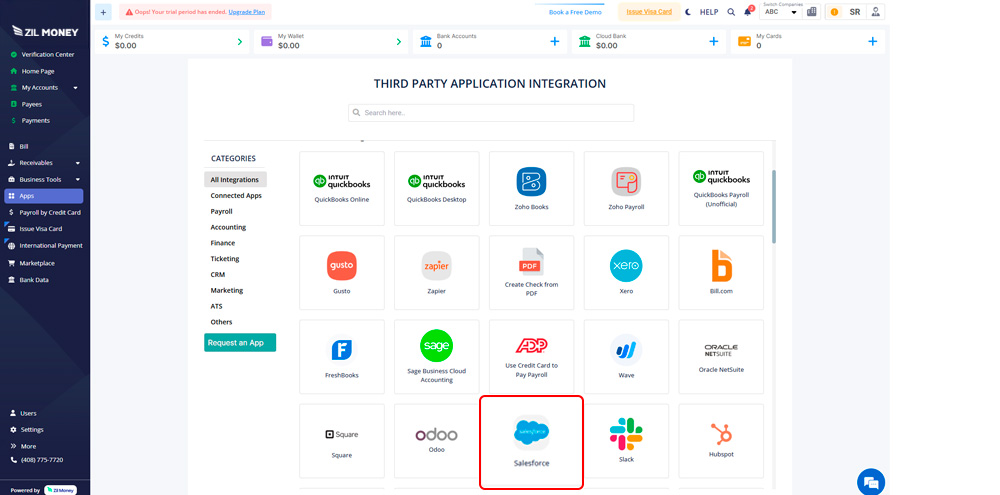Open the Switch Companies ABC dropdown

tap(781, 11)
